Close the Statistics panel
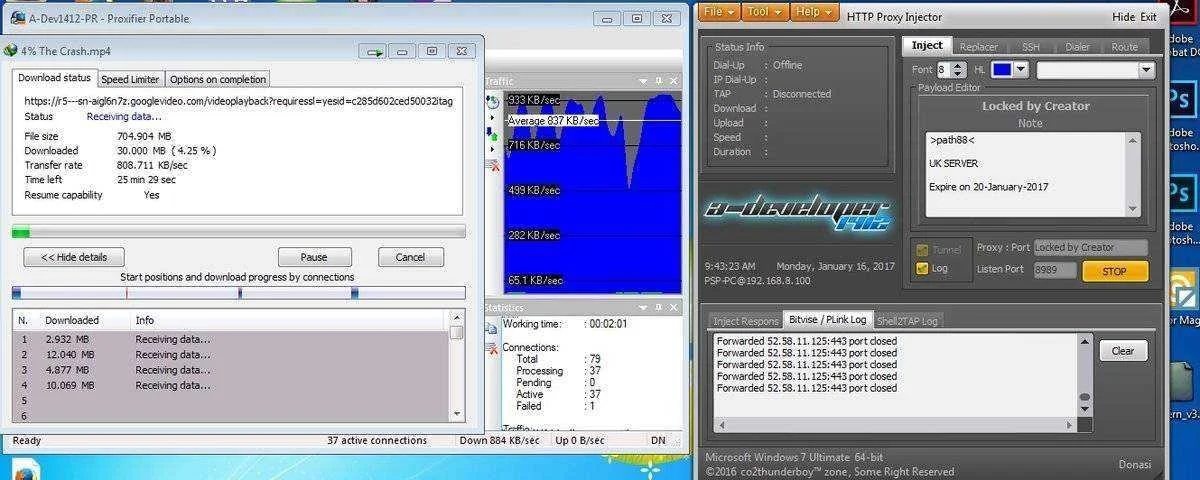 pos(673,308)
